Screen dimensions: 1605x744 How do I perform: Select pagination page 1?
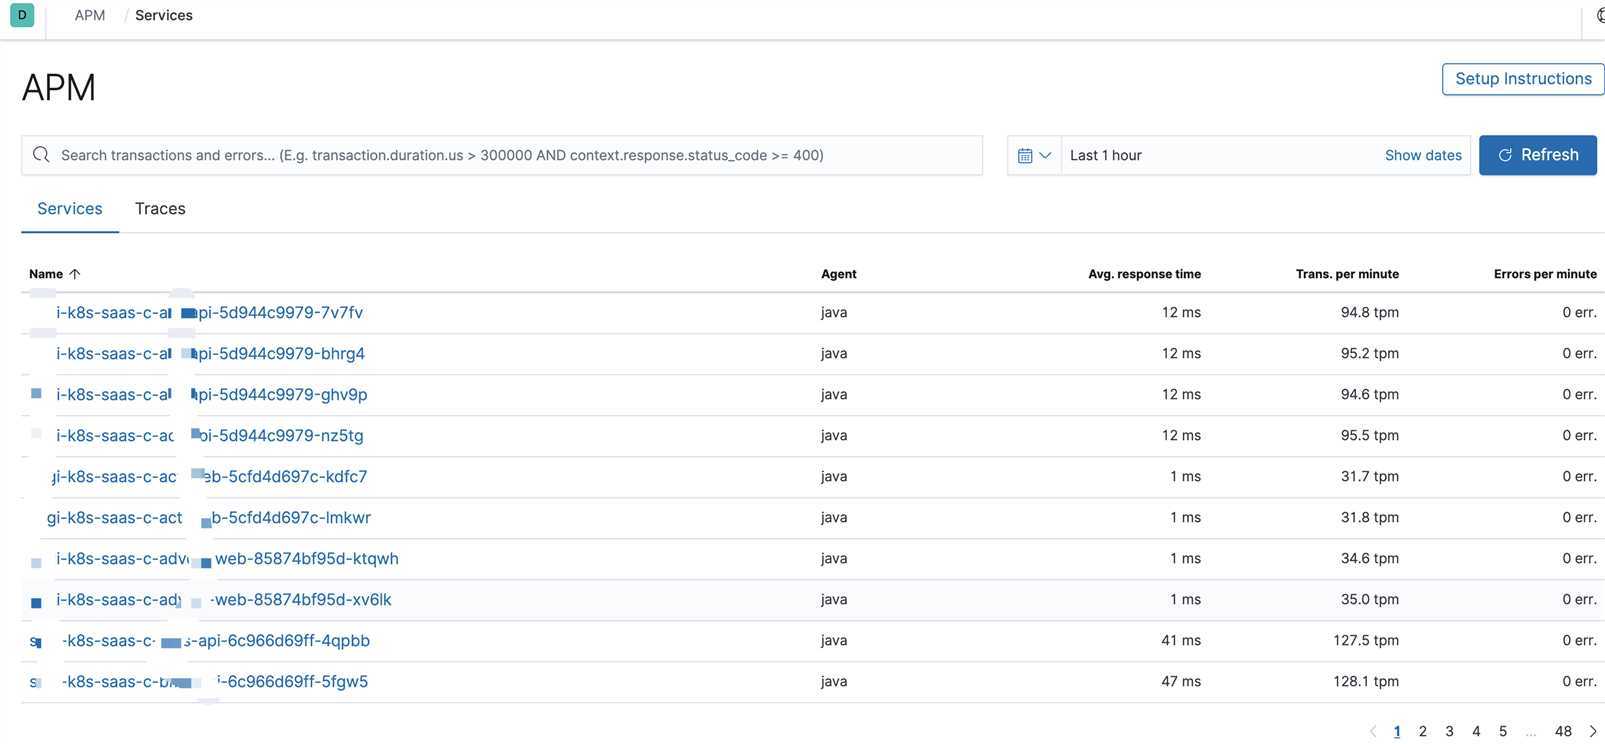[x=1397, y=732]
